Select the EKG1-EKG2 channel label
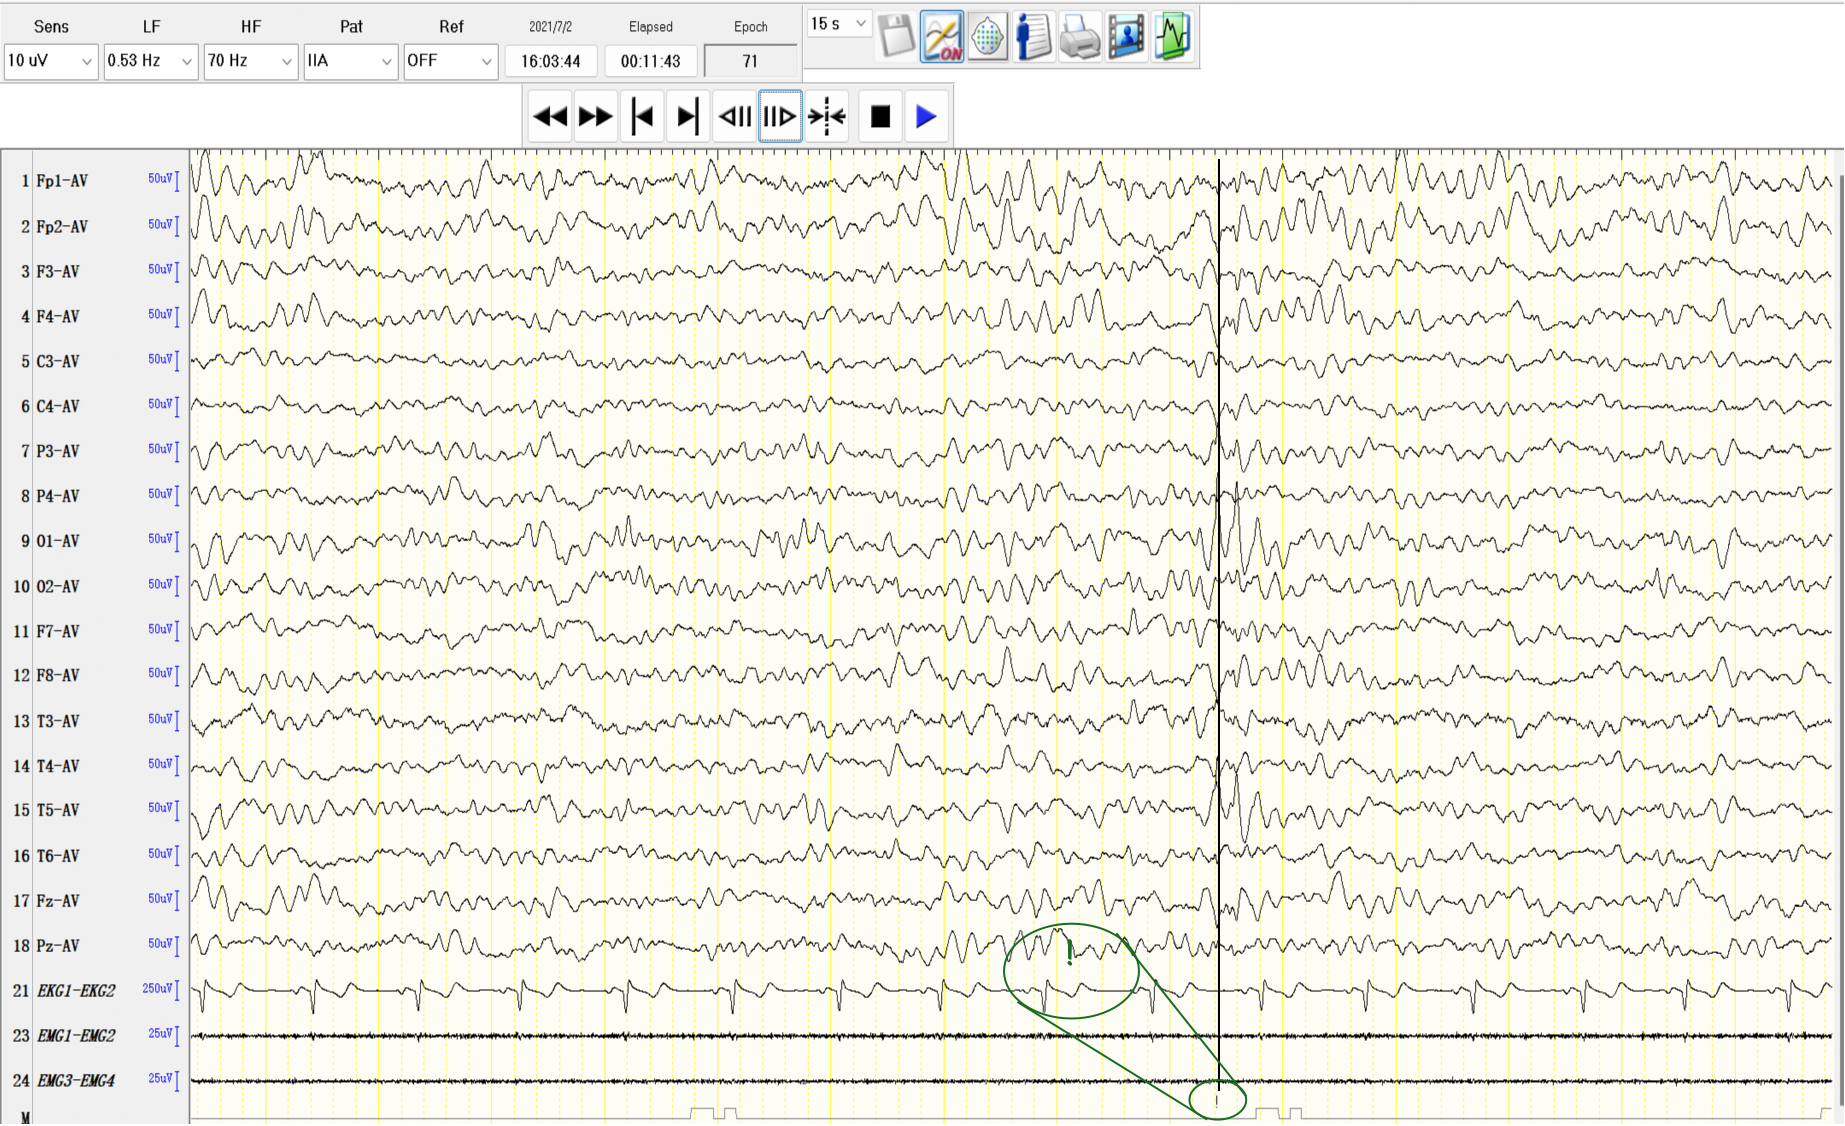 pos(78,990)
